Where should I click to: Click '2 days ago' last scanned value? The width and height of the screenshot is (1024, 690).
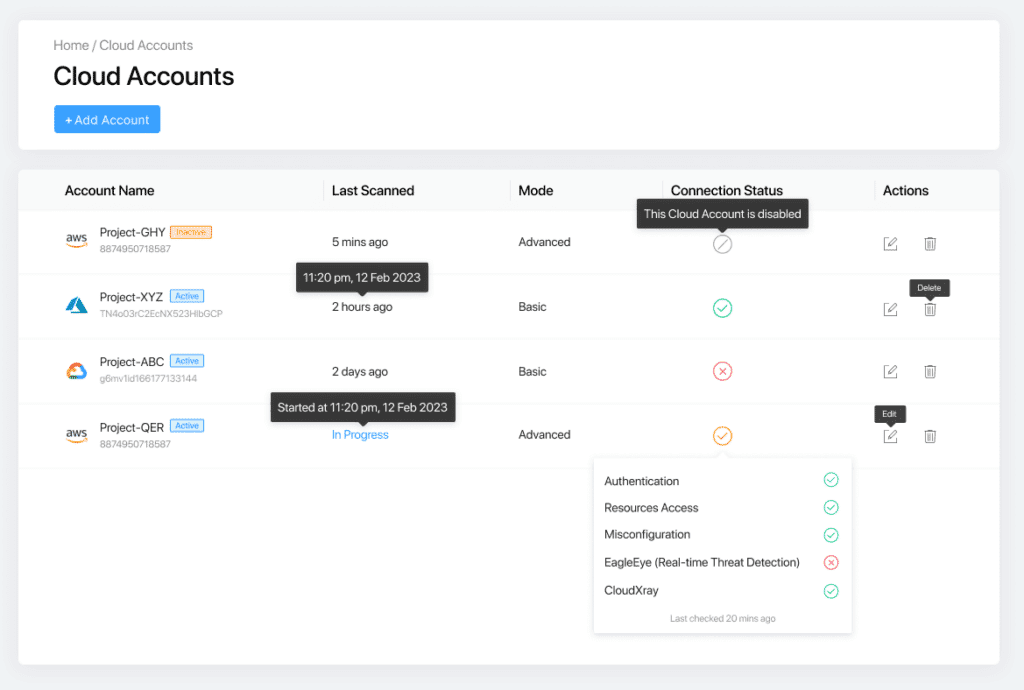tap(360, 371)
